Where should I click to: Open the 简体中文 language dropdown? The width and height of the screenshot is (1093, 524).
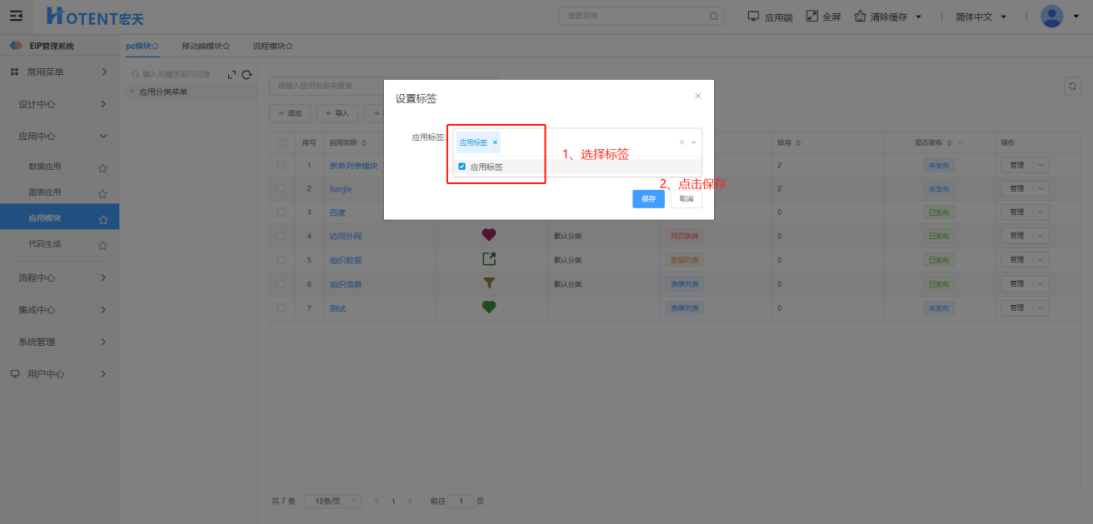981,17
